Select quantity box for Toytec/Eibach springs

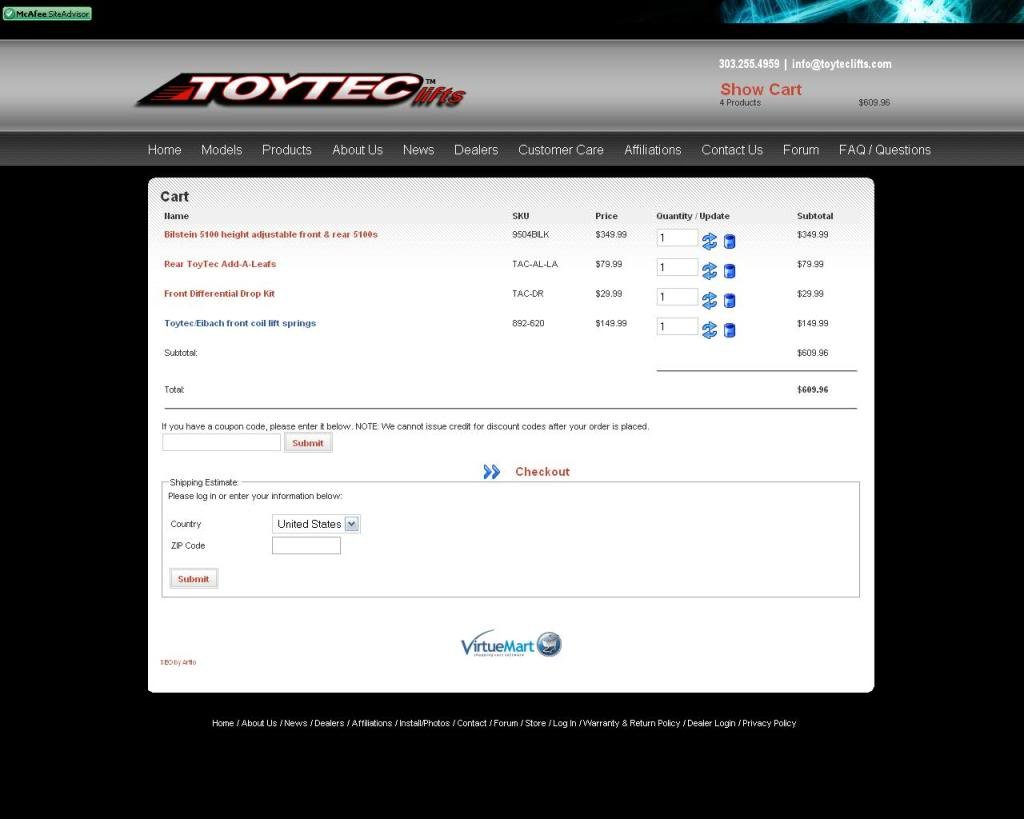(x=677, y=326)
